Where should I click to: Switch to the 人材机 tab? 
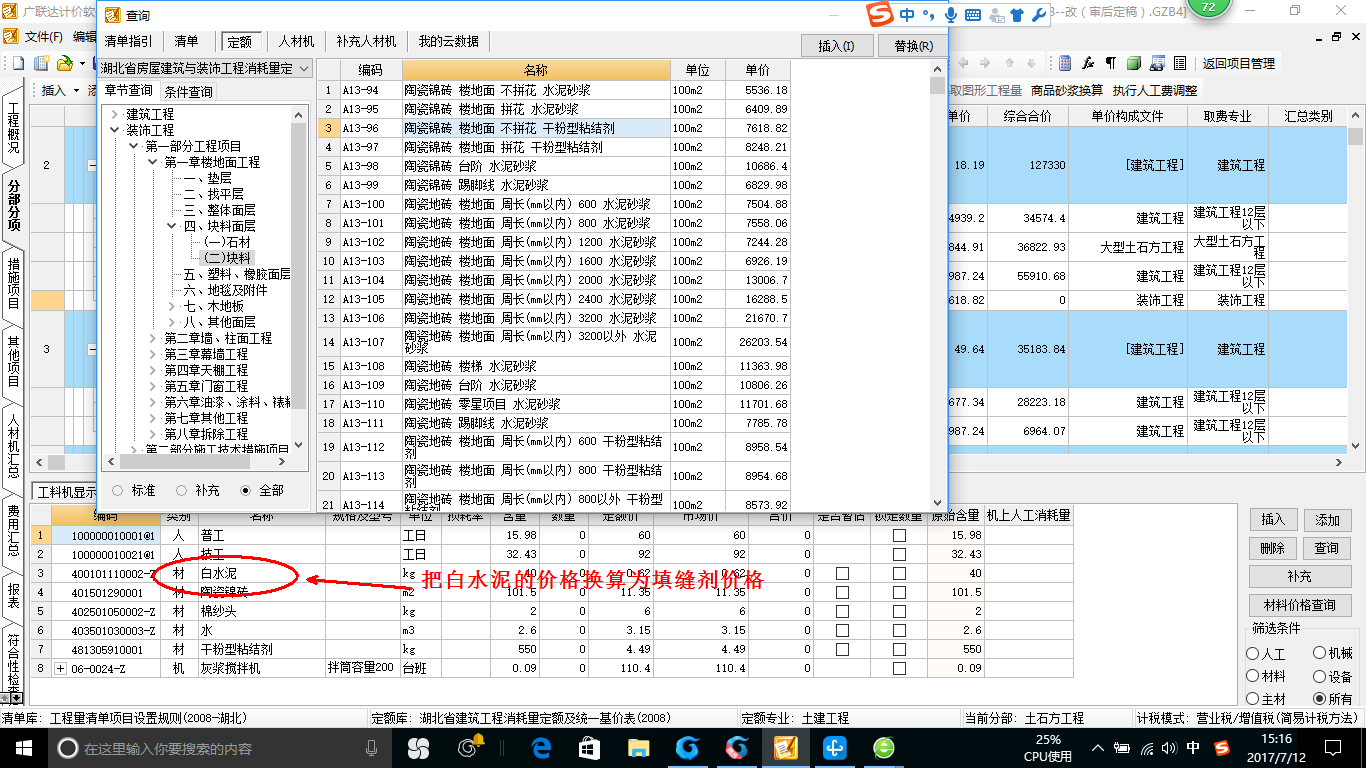(297, 42)
